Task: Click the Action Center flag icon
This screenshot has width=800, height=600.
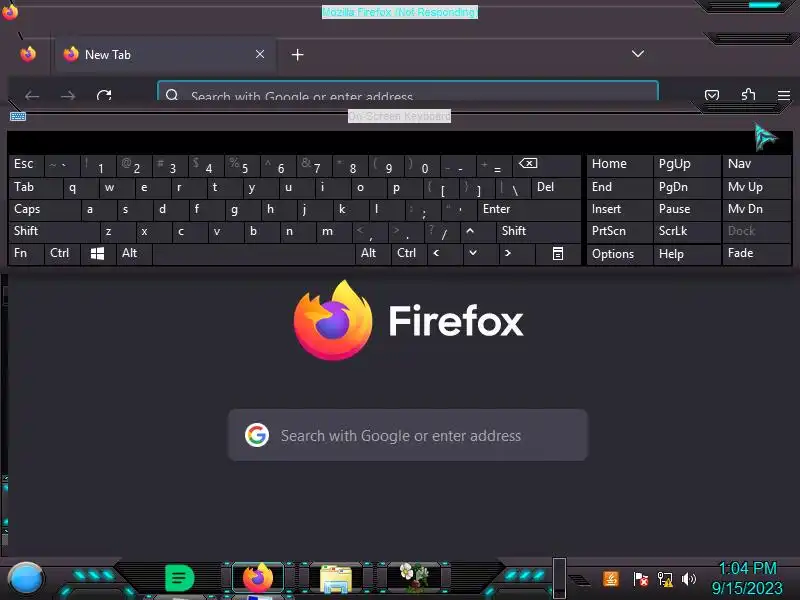Action: [640, 579]
